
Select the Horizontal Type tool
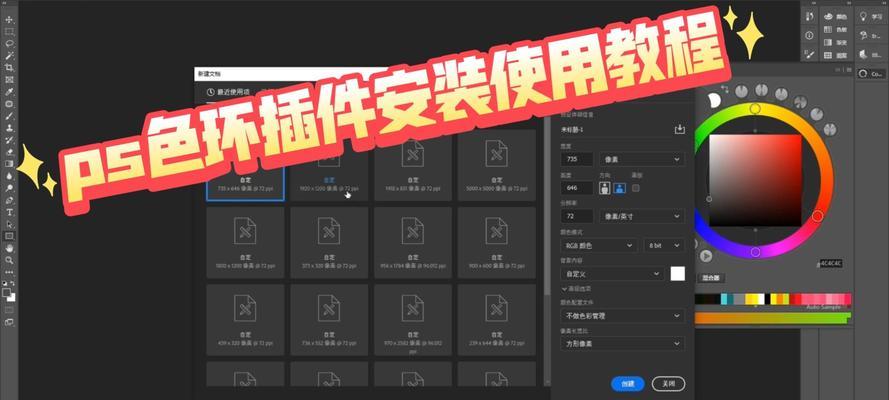(x=10, y=212)
